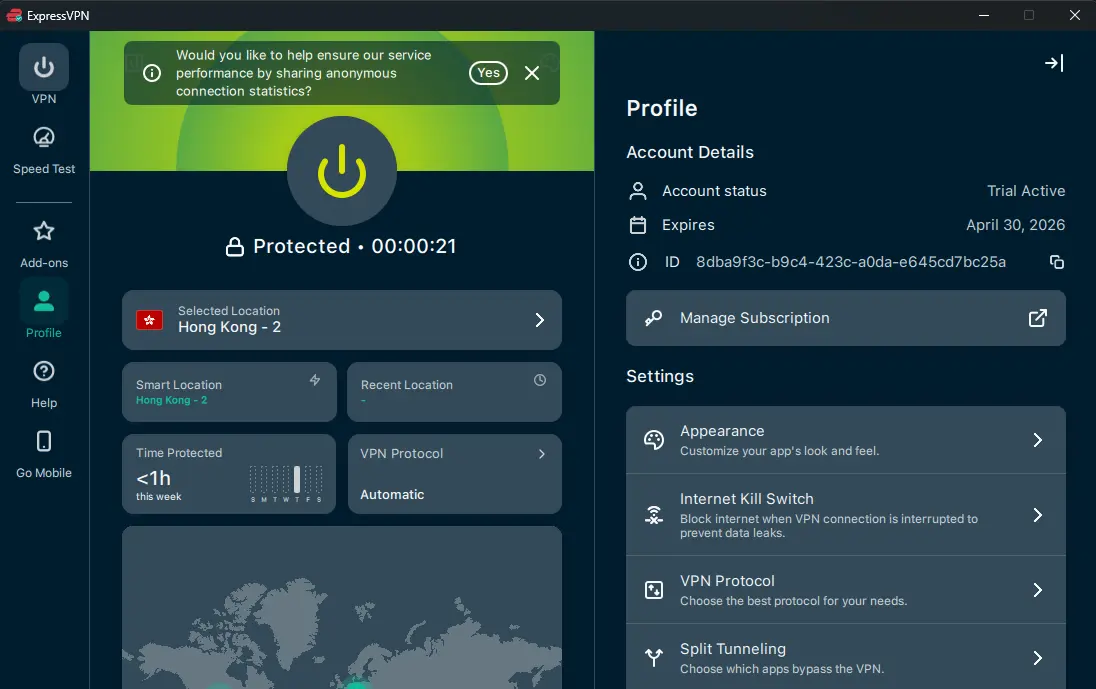The width and height of the screenshot is (1096, 689).
Task: Click the Settings heading
Action: tap(660, 376)
